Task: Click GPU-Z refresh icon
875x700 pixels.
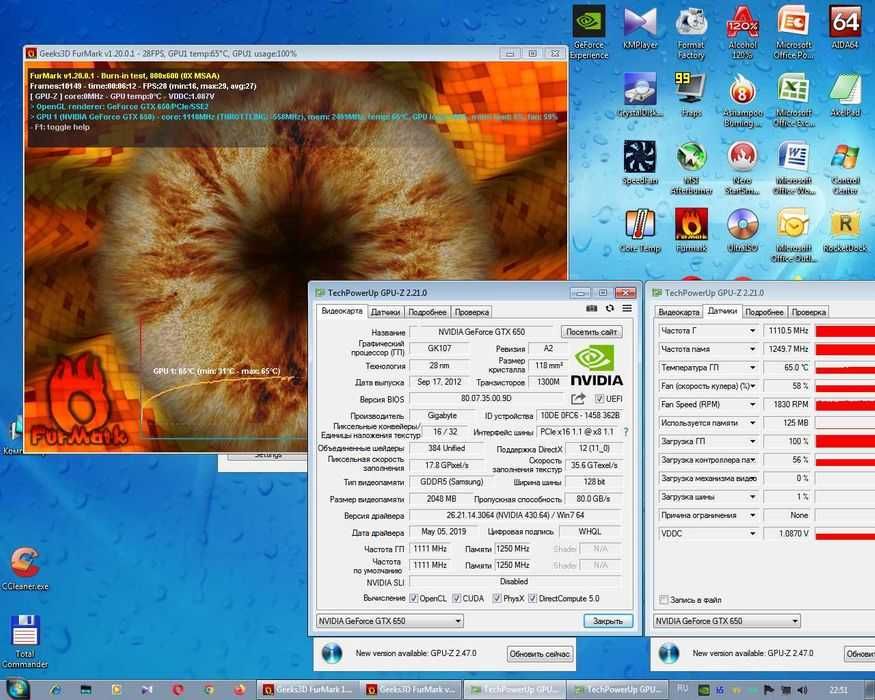Action: click(610, 309)
